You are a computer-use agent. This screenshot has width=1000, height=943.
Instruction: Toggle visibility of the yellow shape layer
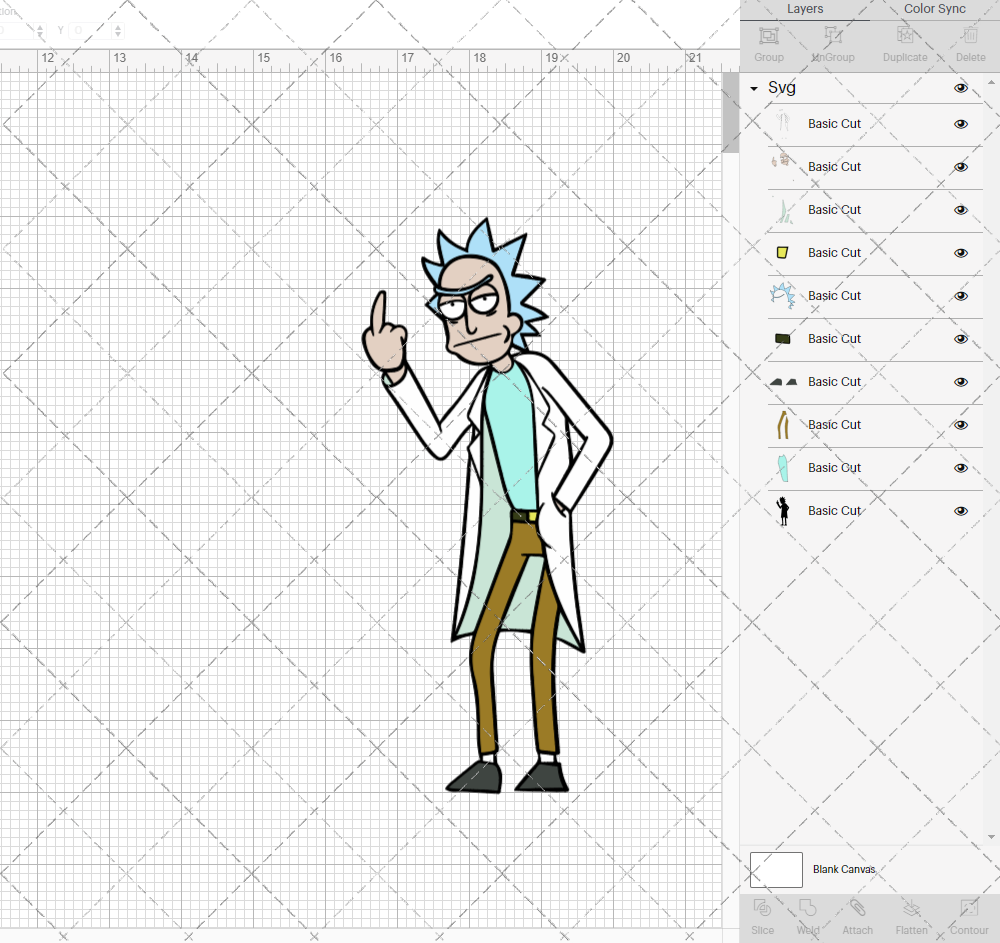960,253
